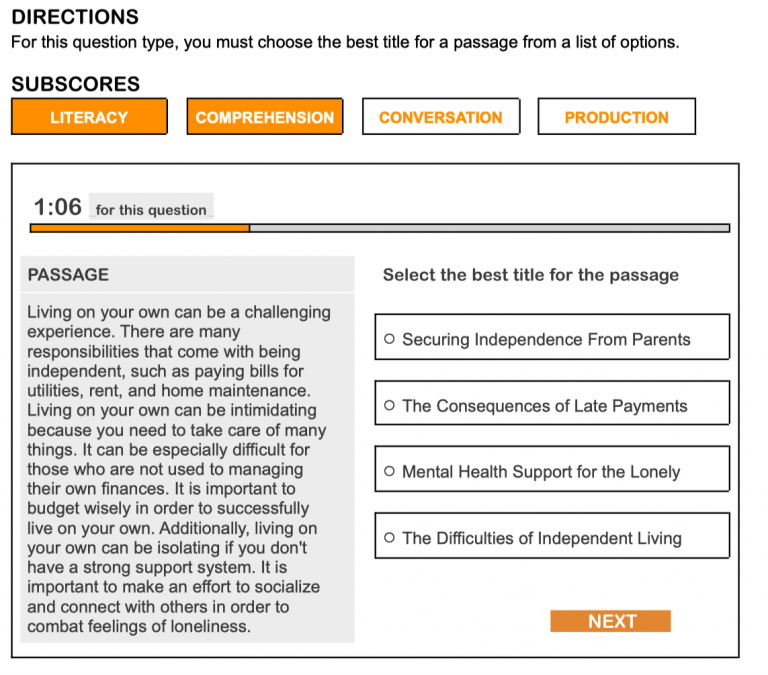The width and height of the screenshot is (768, 675).
Task: Click the SUBSCORES heading
Action: click(x=75, y=84)
